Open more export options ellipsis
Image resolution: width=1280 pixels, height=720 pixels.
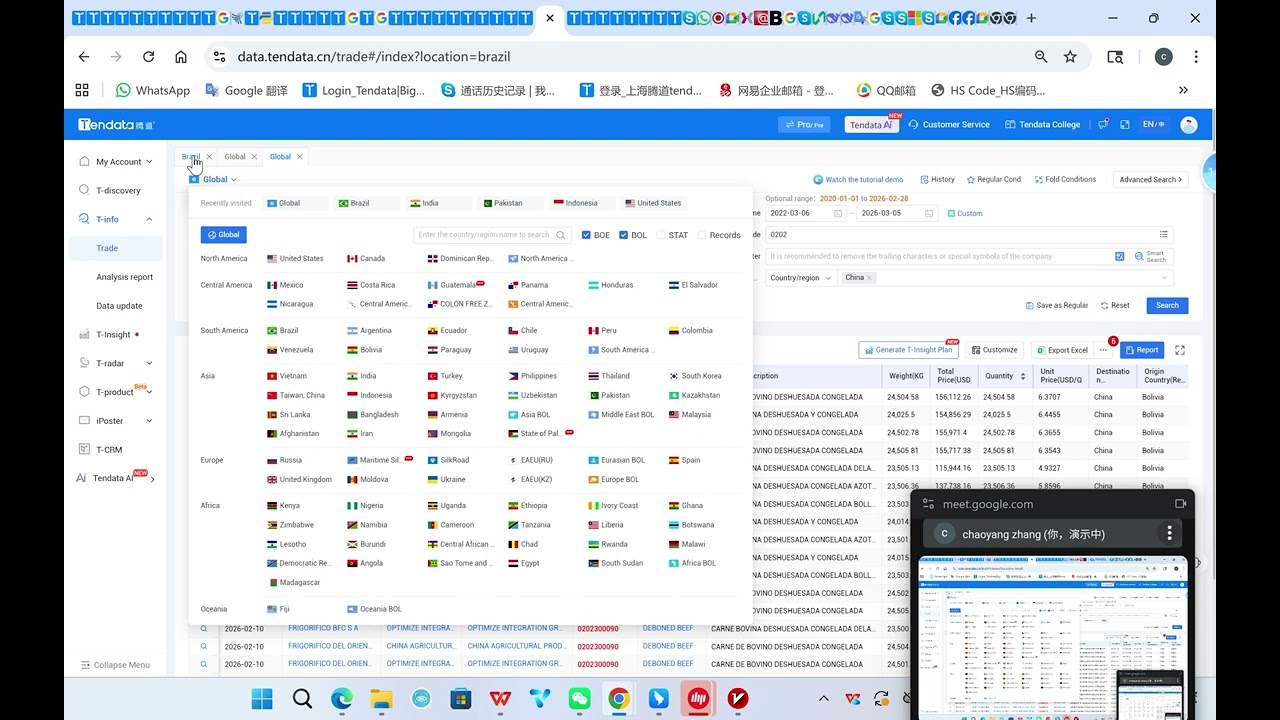coord(1103,350)
